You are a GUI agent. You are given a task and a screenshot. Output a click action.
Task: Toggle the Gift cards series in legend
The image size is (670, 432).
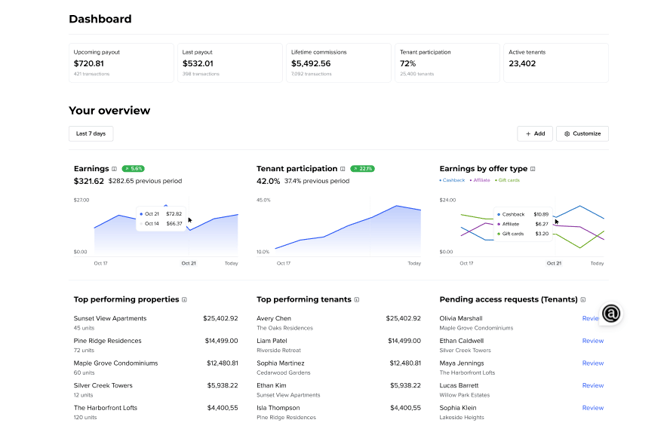click(x=508, y=181)
